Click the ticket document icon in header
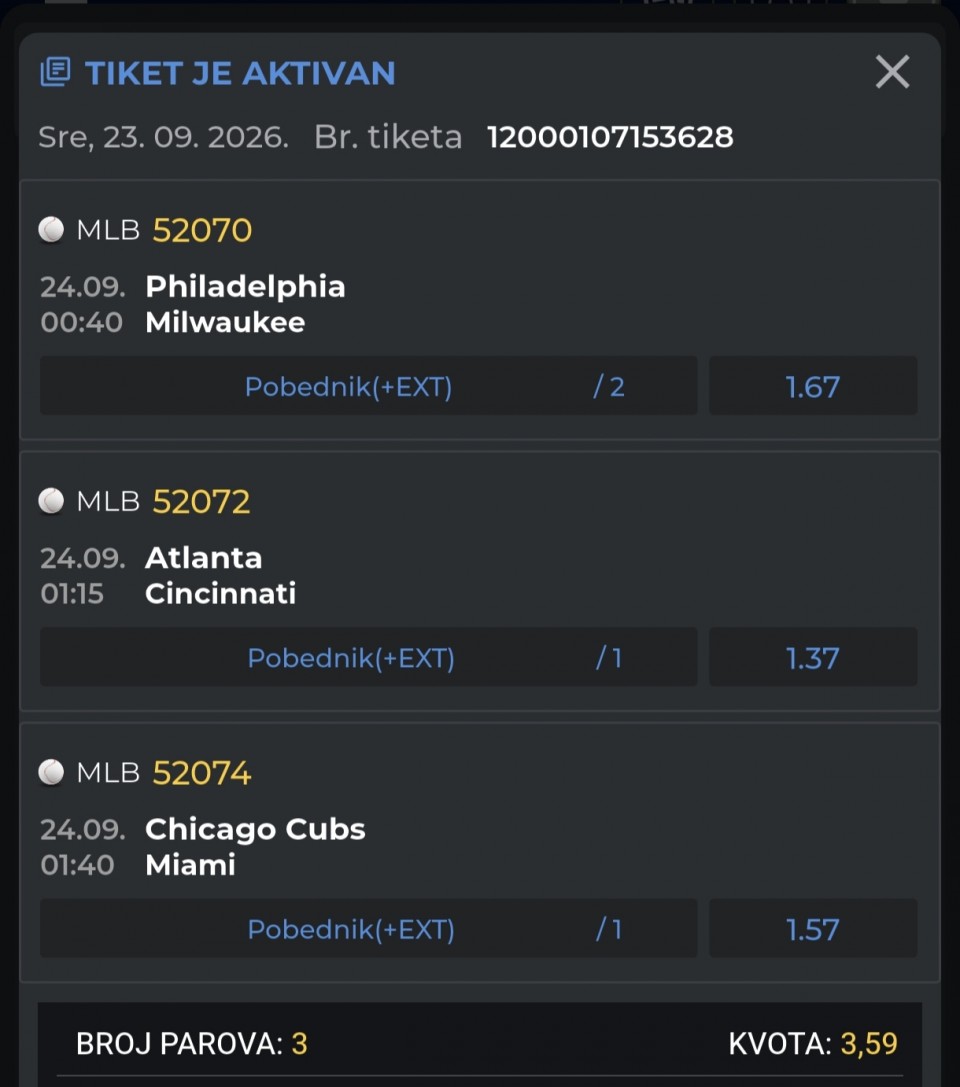 (55, 72)
